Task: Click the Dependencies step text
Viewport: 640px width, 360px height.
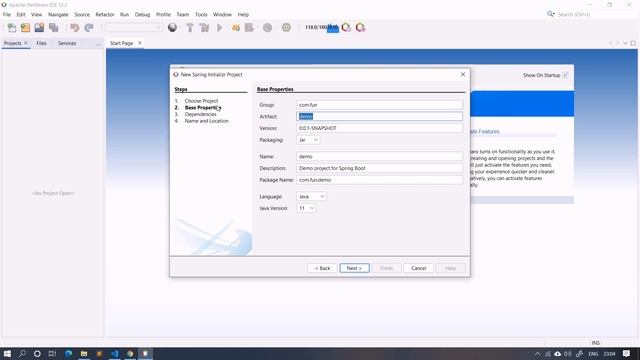Action: click(x=200, y=114)
